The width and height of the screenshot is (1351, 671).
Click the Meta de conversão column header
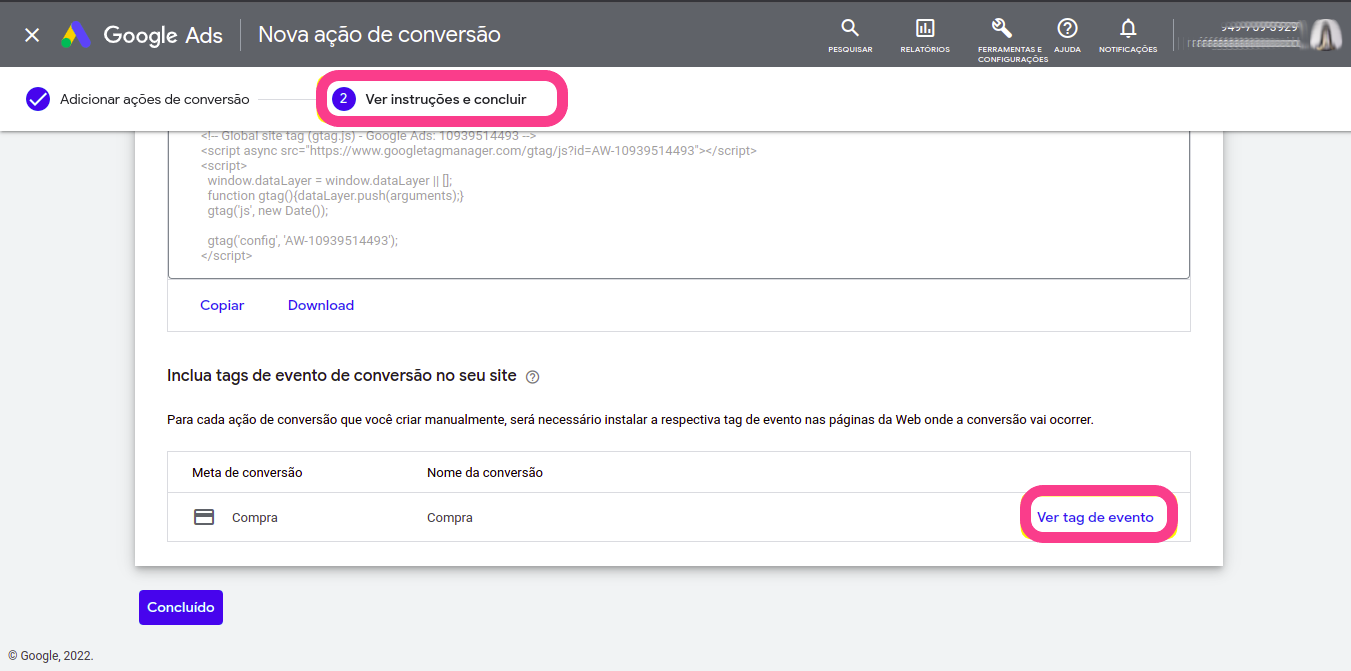pyautogui.click(x=247, y=472)
